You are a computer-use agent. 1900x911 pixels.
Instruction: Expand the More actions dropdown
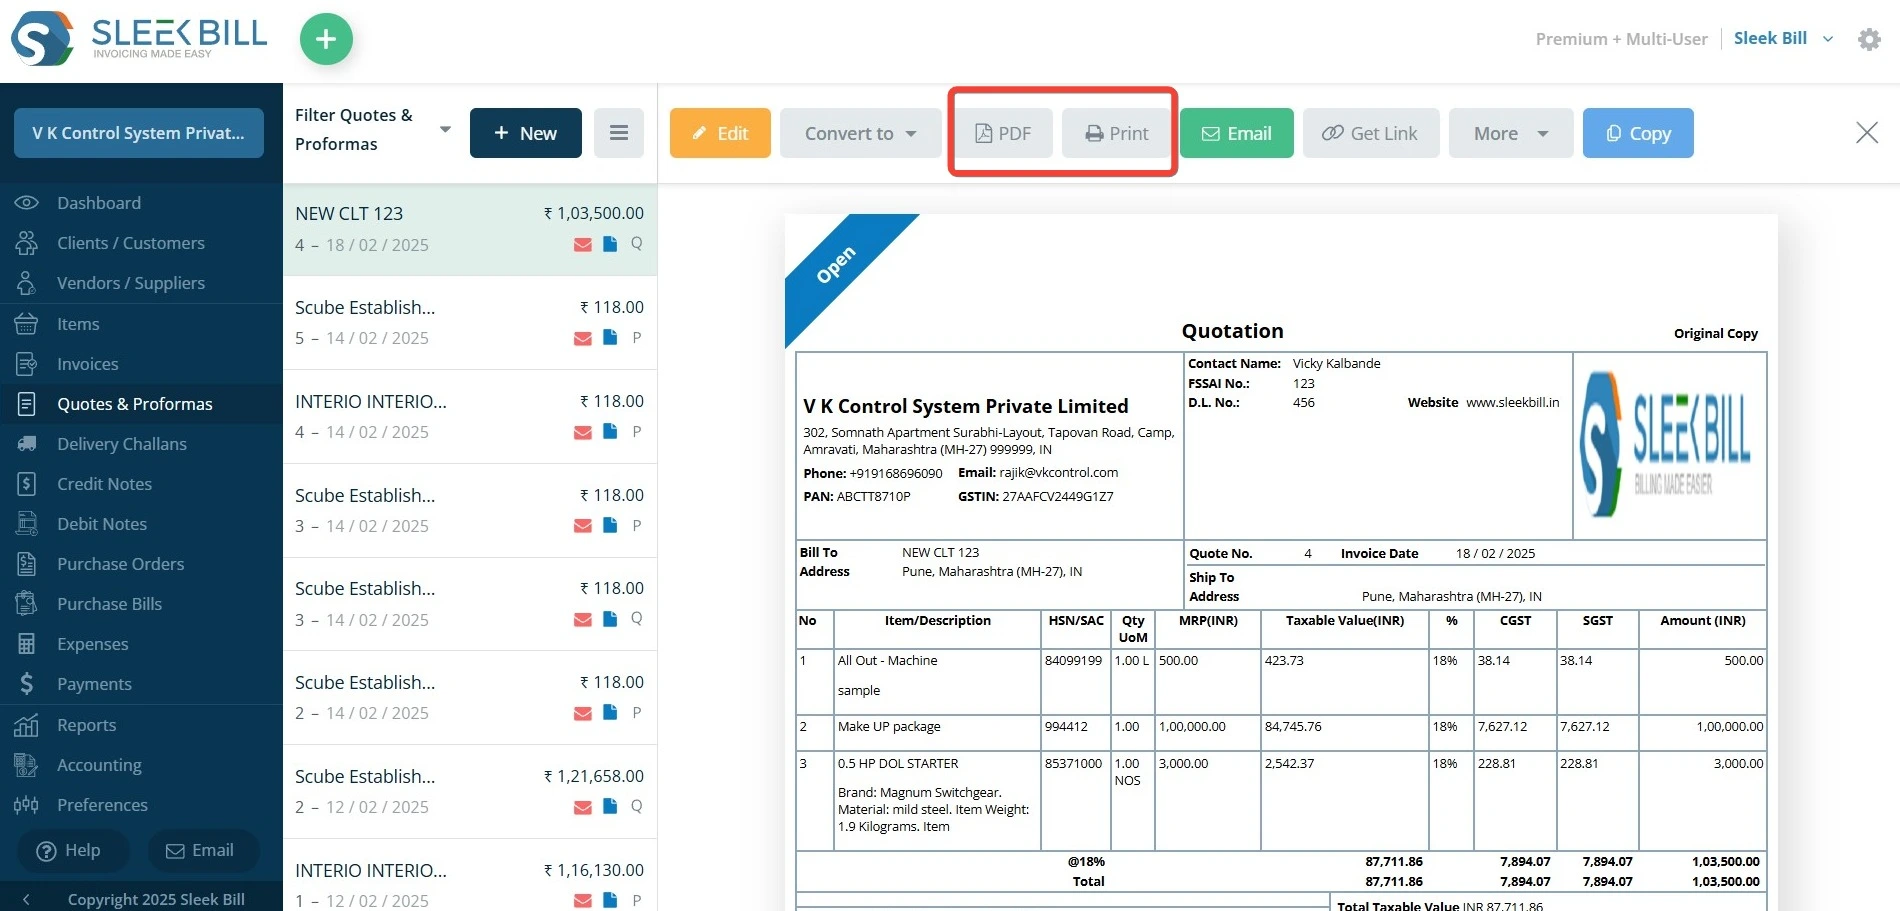[x=1511, y=133]
